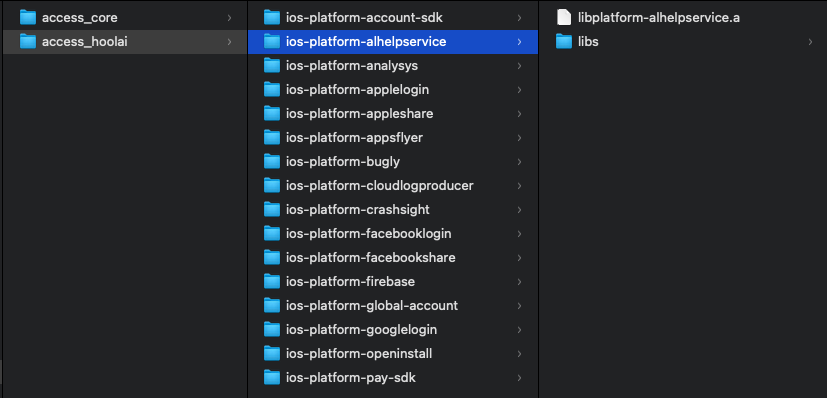Click the ios-platform-global-account folder icon
Image resolution: width=827 pixels, height=398 pixels.
pos(272,306)
